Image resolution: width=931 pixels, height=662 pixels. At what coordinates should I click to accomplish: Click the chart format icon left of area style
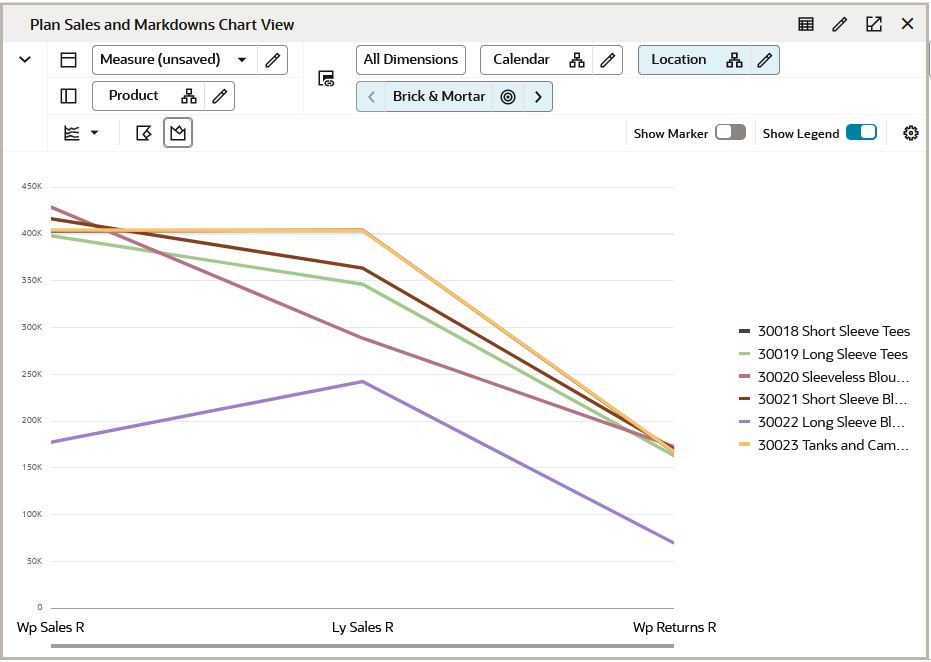click(143, 131)
